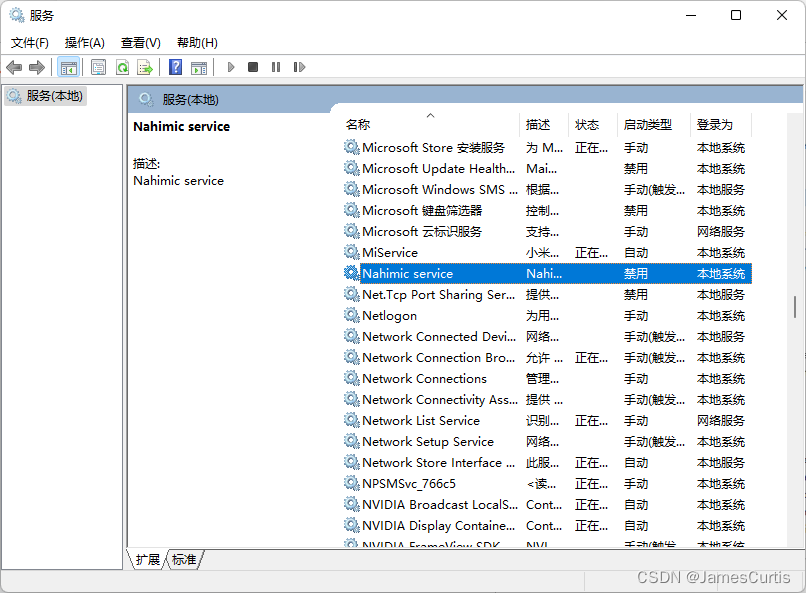Click the services gear icon in the 服务(本地) header

[x=146, y=99]
